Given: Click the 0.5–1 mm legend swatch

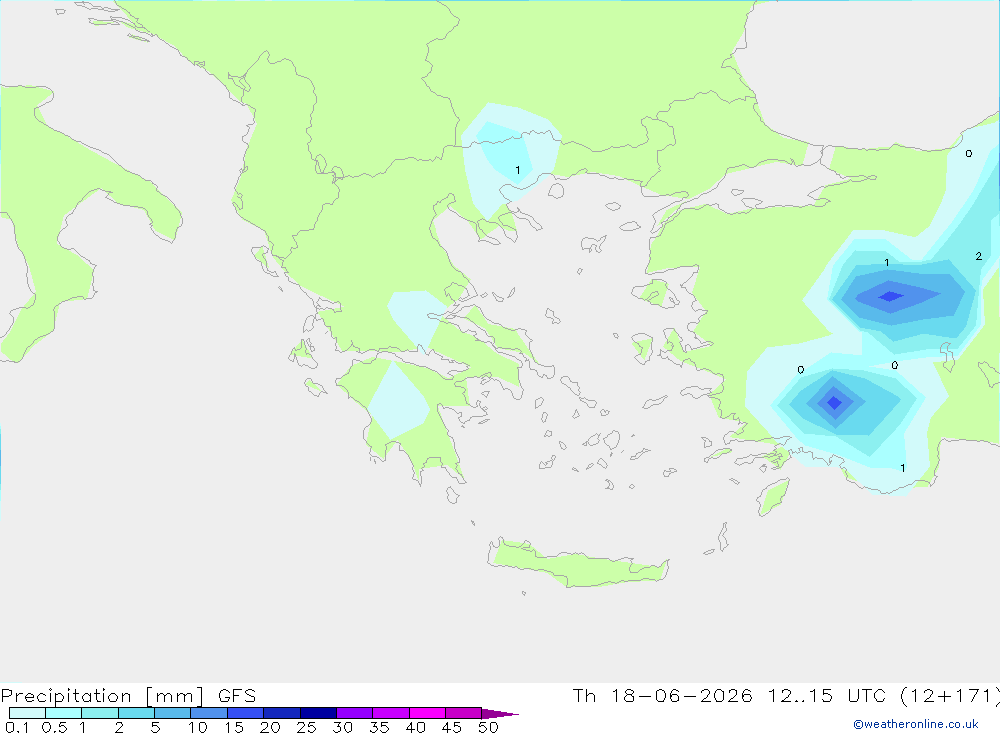Looking at the screenshot, I should click(x=64, y=713).
